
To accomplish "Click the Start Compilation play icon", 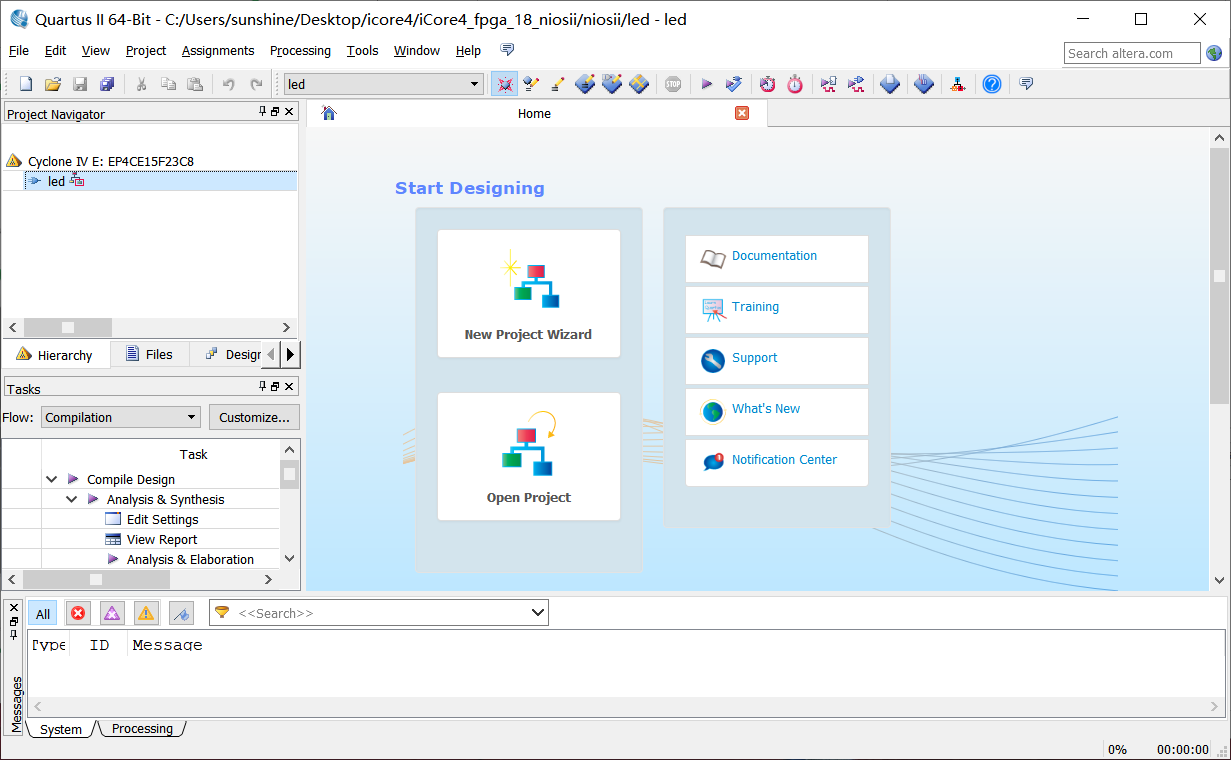I will (706, 84).
